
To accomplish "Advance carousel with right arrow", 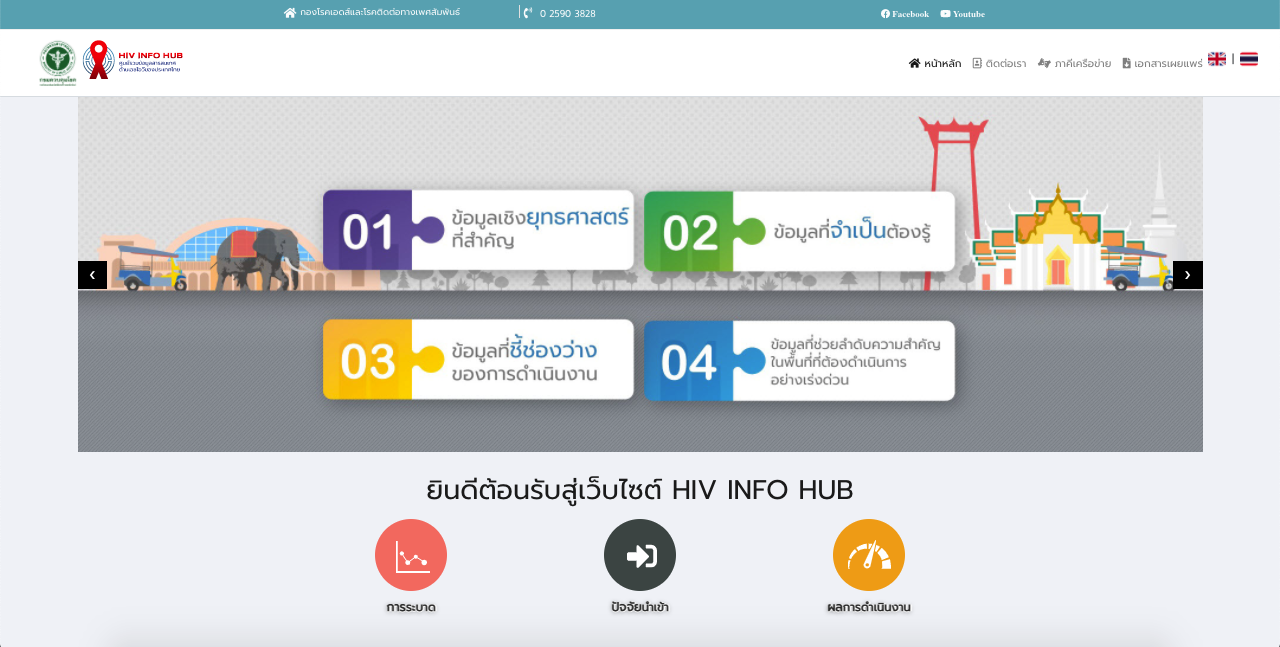I will coord(1187,275).
